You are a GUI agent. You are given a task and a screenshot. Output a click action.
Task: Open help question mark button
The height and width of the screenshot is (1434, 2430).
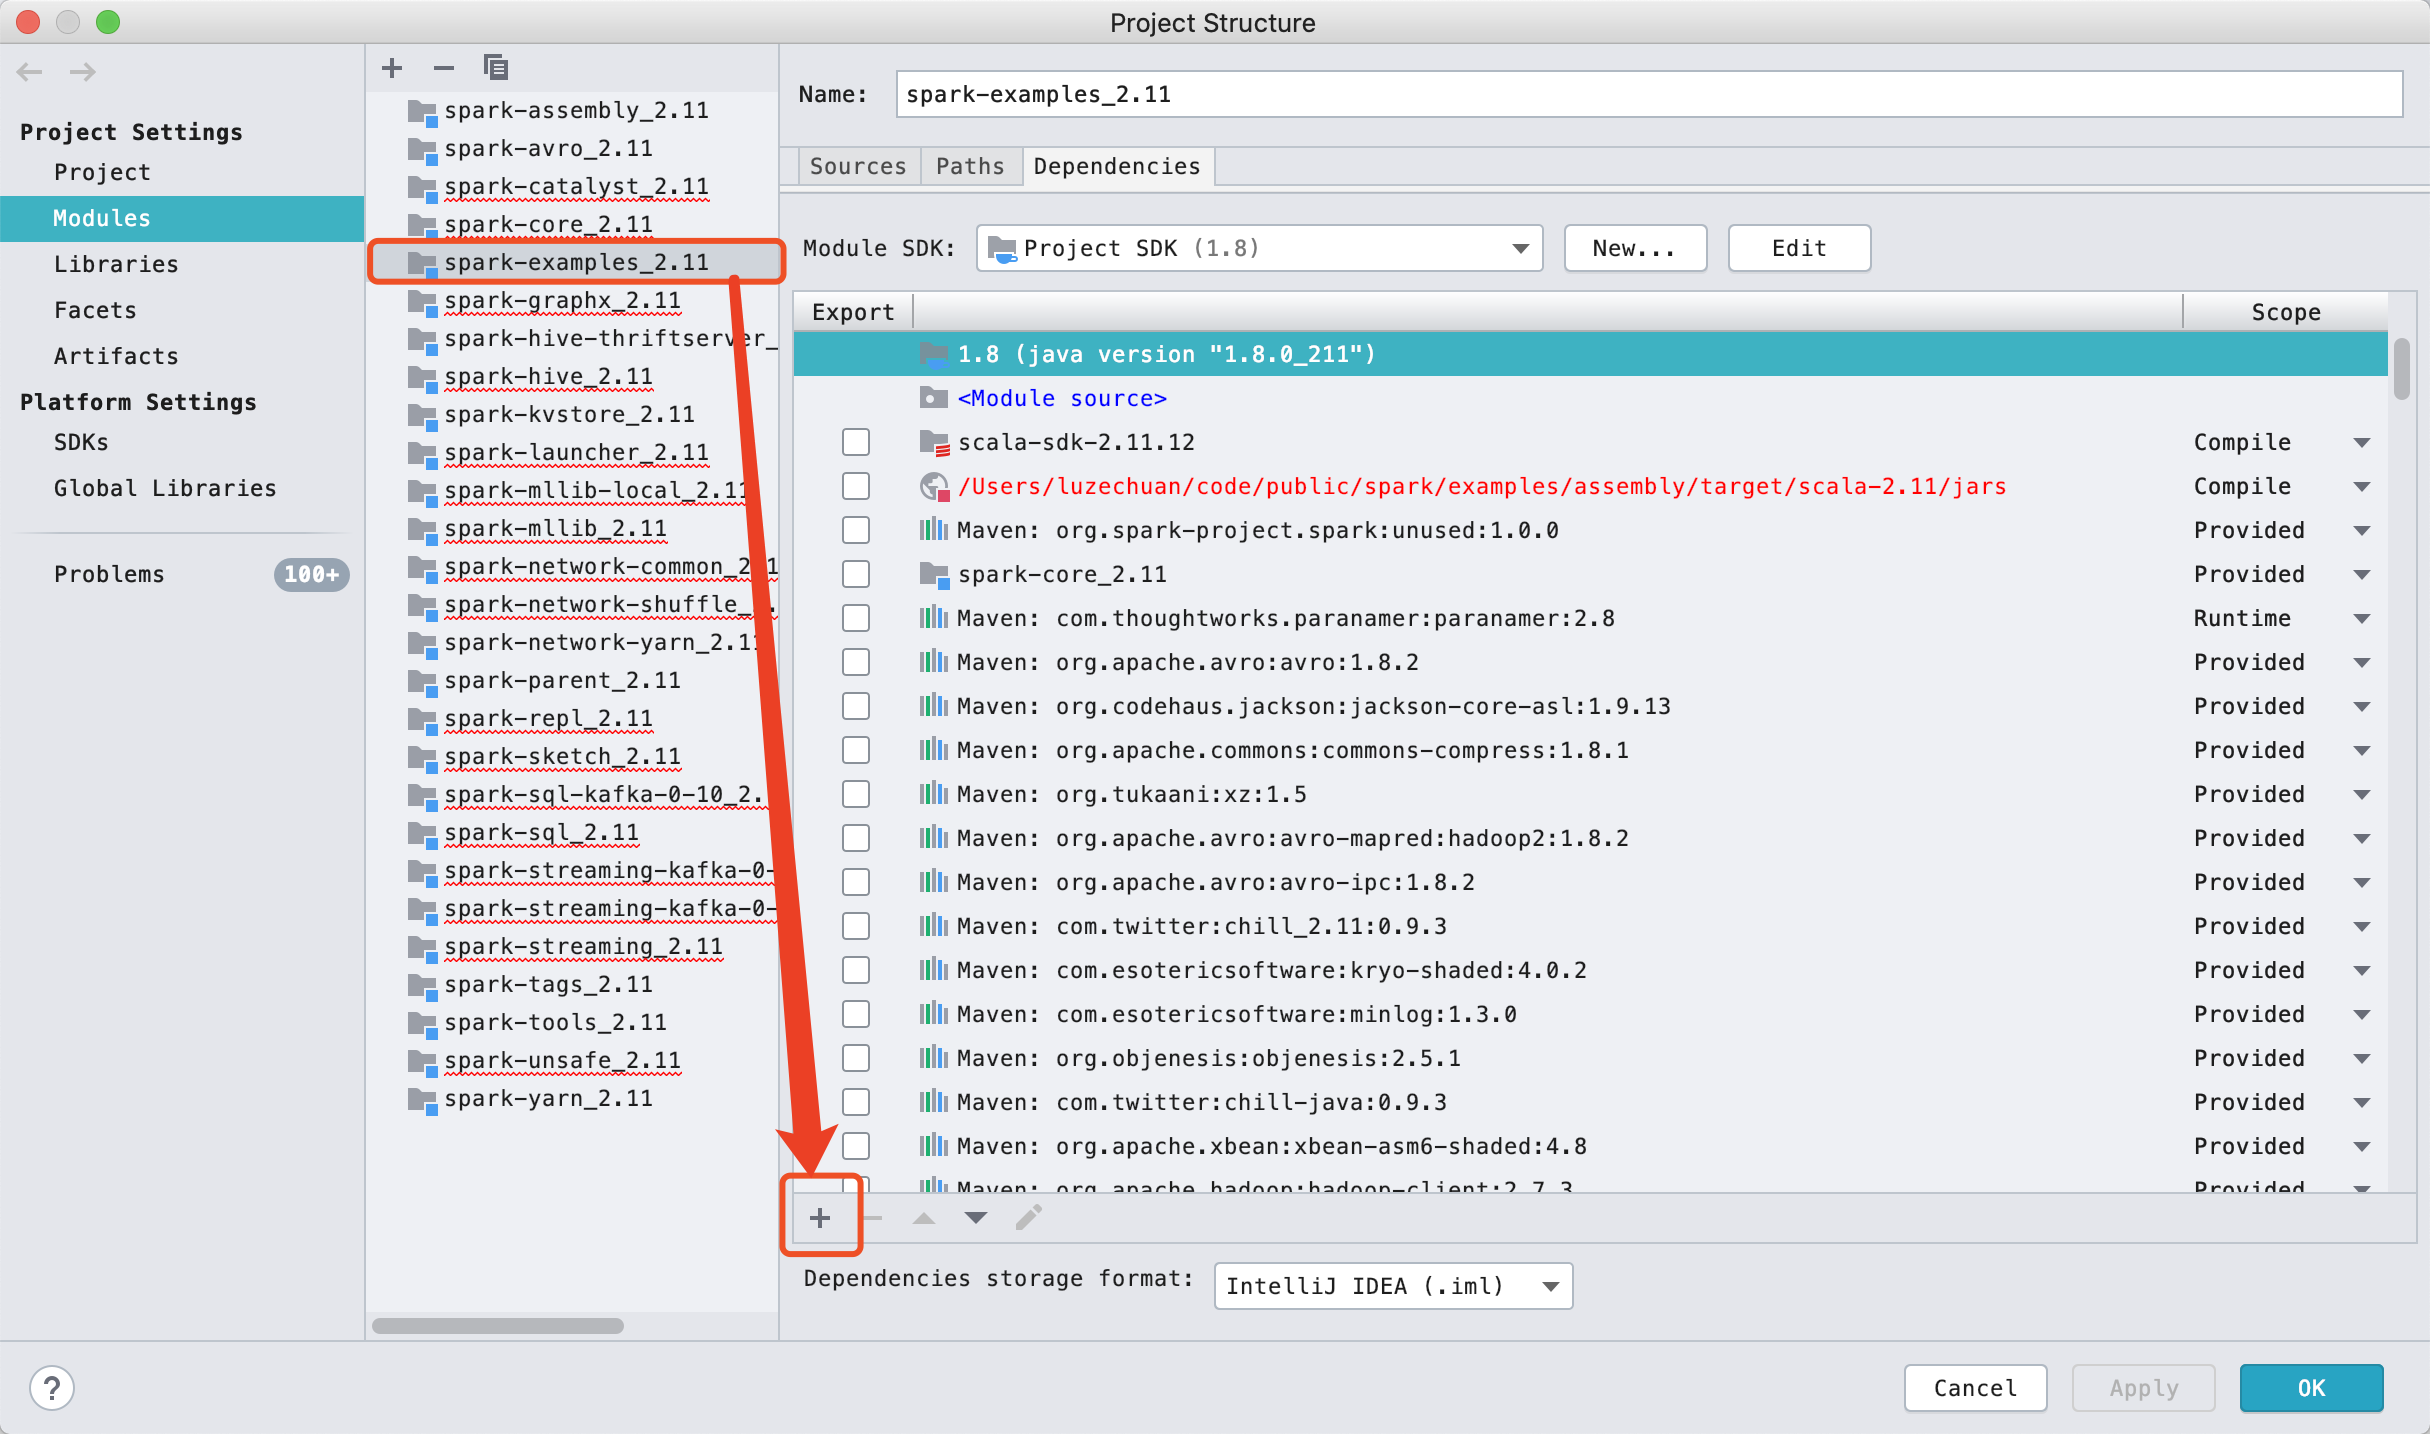[52, 1388]
